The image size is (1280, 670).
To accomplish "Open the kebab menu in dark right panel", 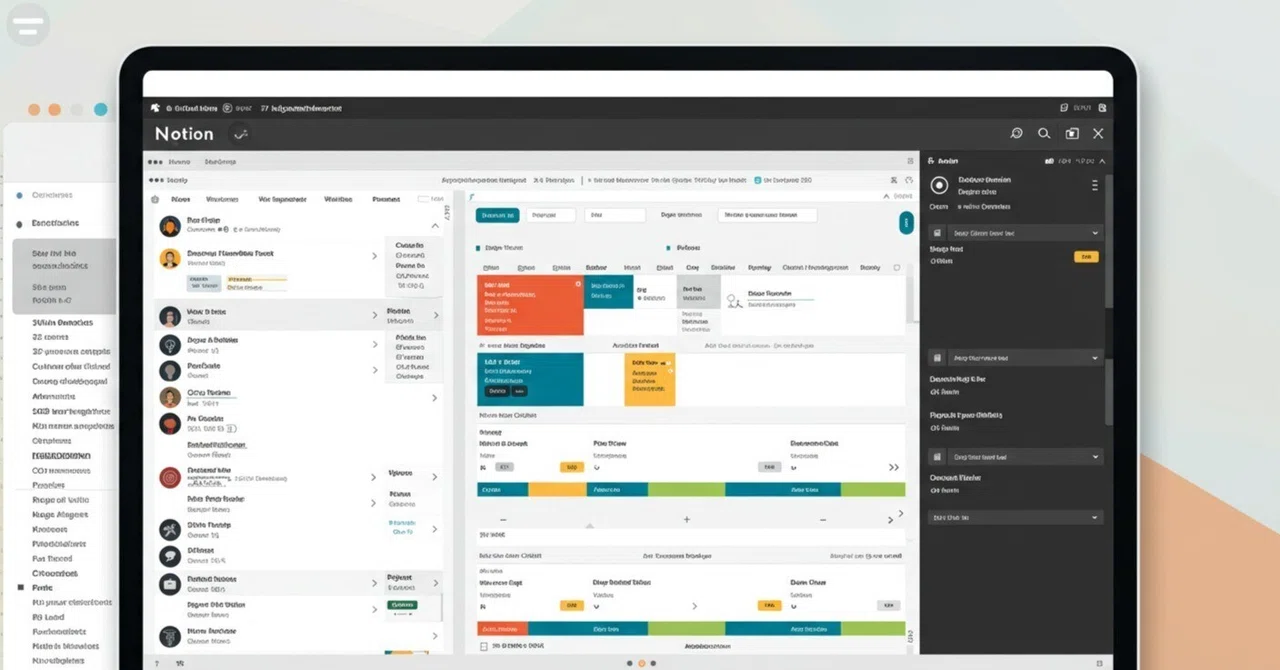I will (1095, 186).
